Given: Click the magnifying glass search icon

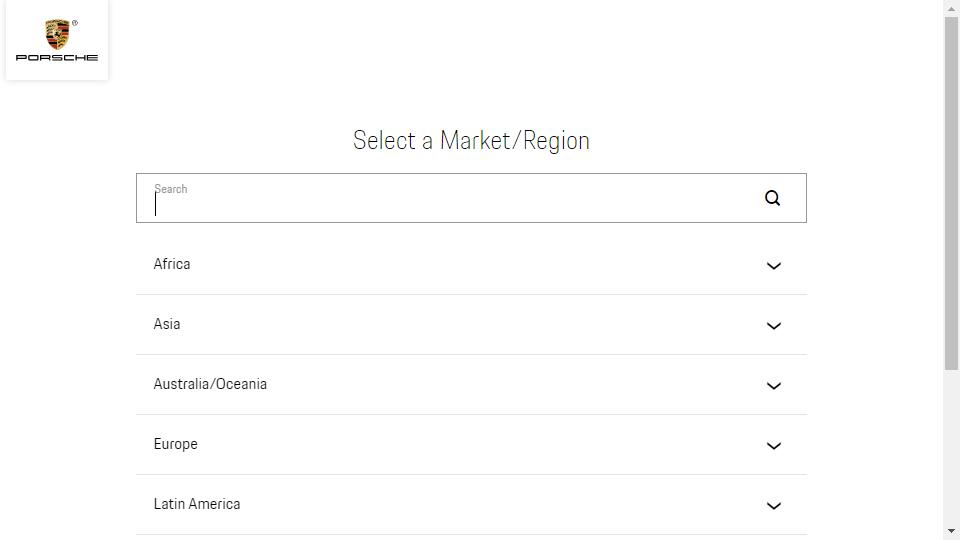Looking at the screenshot, I should pyautogui.click(x=773, y=198).
